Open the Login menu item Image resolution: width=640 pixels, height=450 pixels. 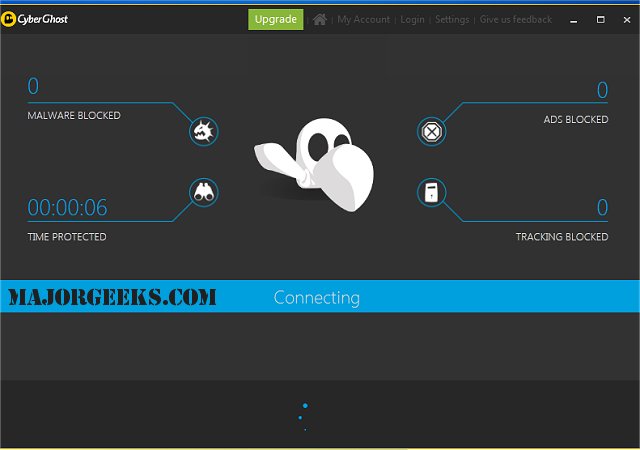(x=412, y=19)
